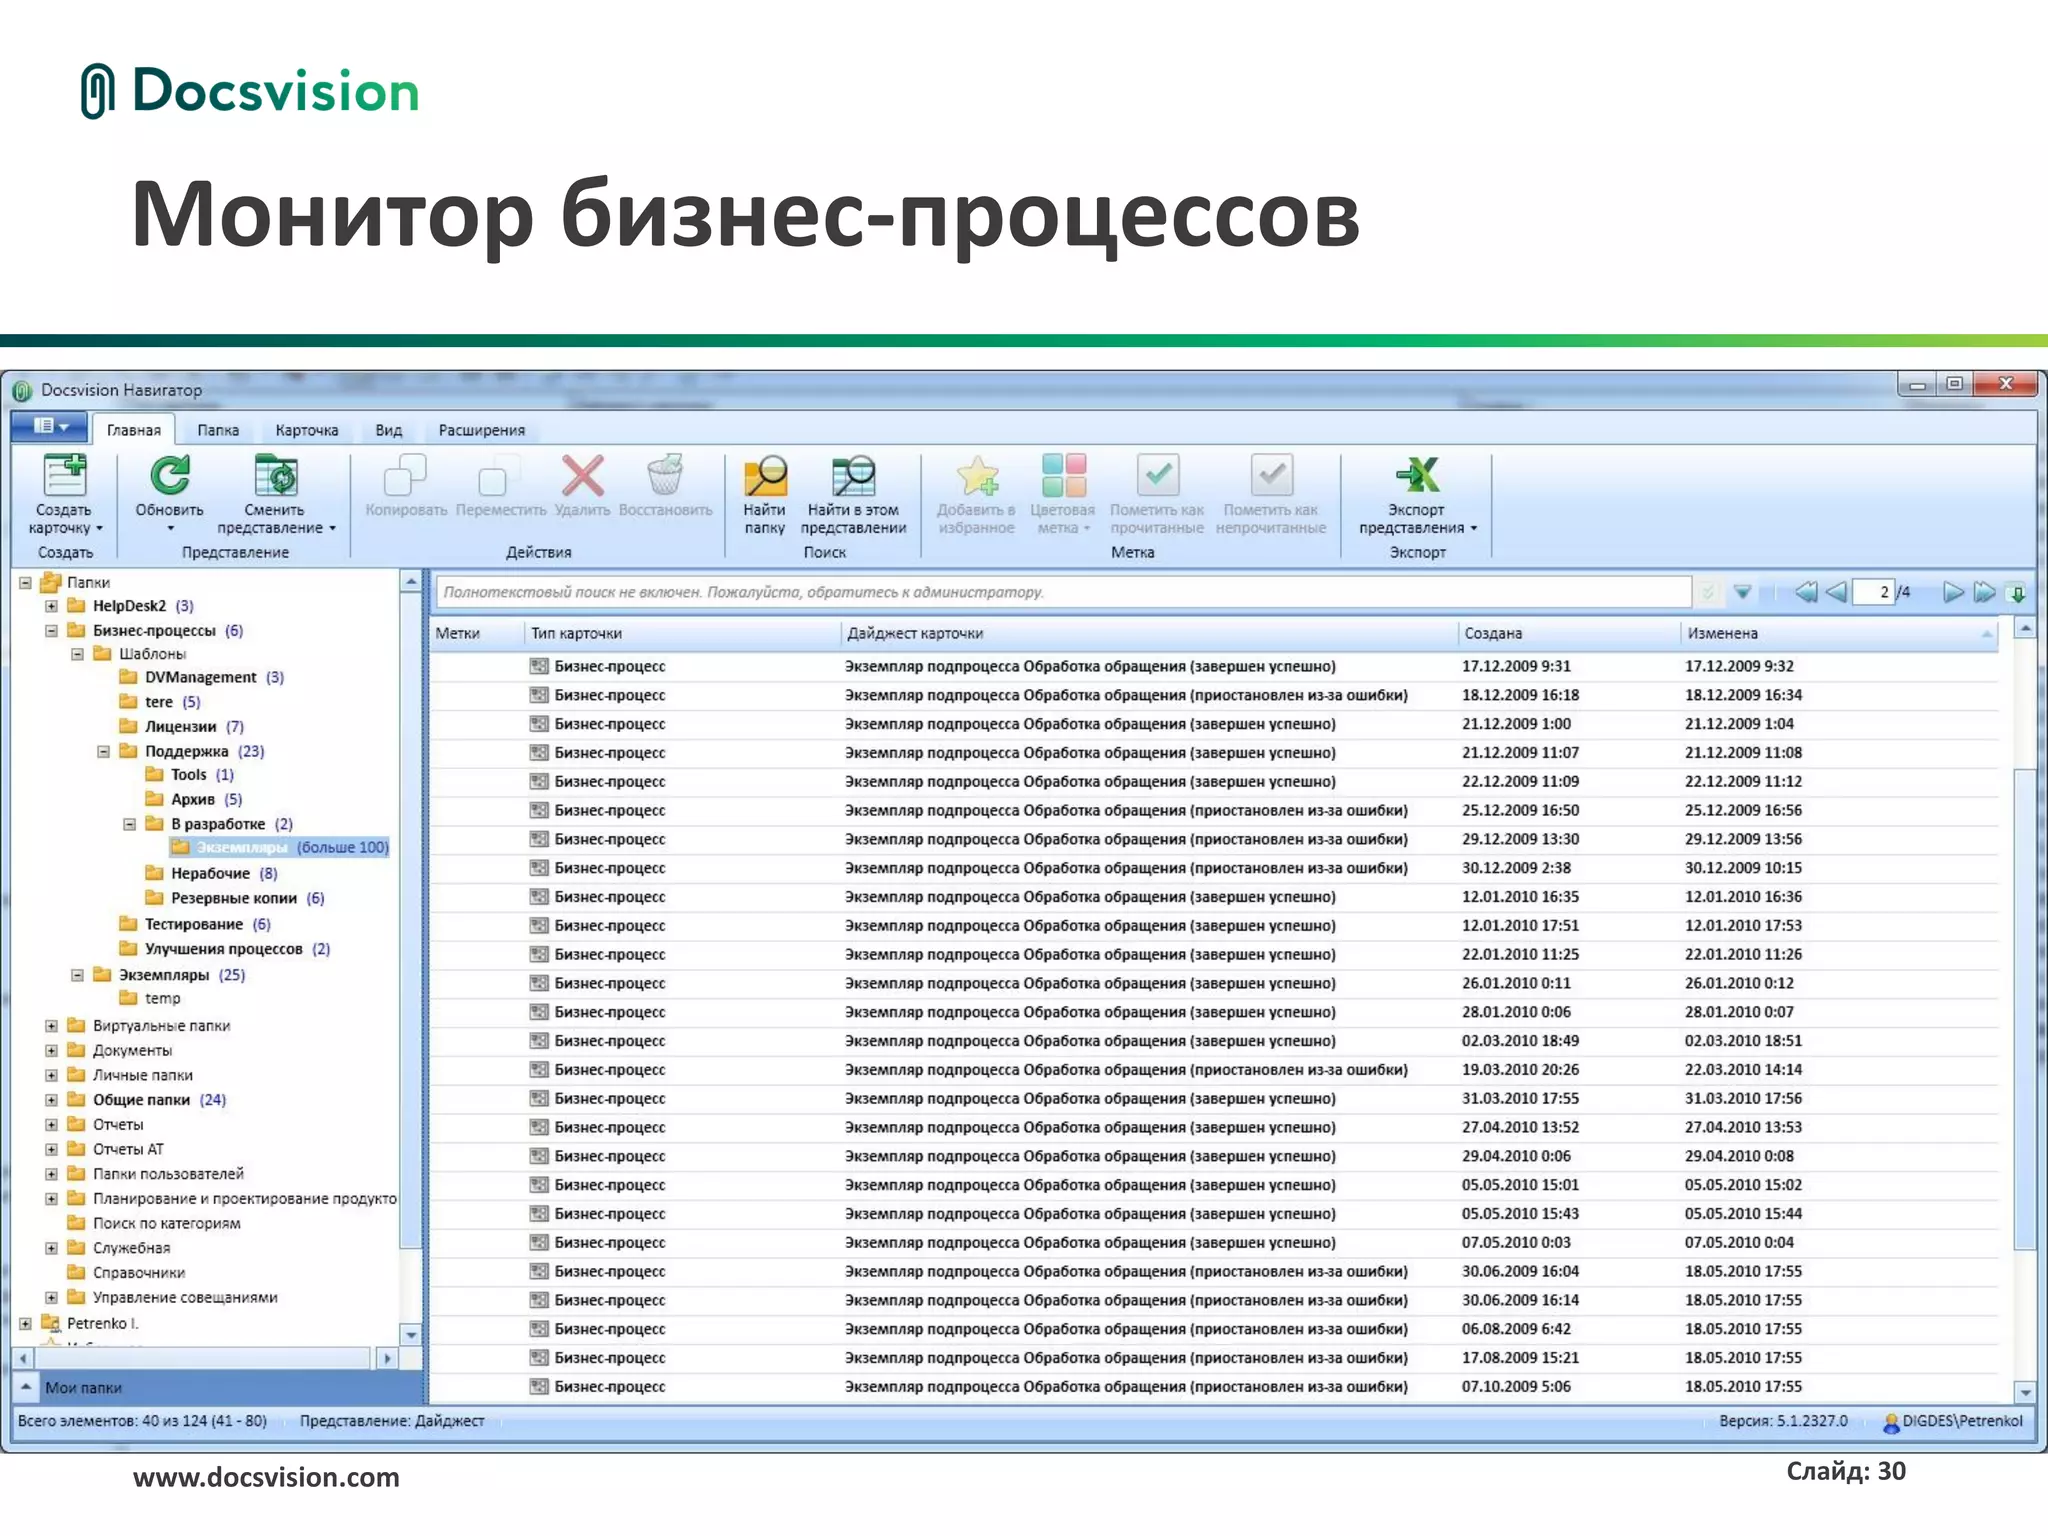Switch to the Расширения tab
Screen dimensions: 2048x1536
482,430
